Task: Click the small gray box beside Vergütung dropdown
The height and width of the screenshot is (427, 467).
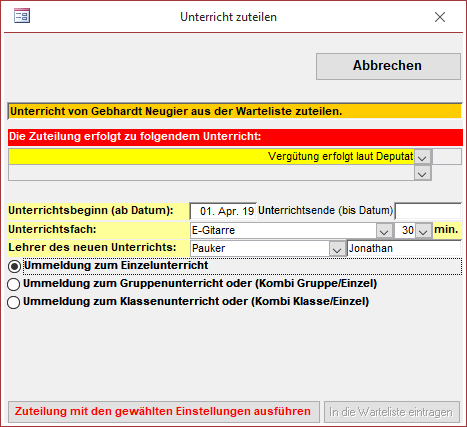Action: point(447,157)
